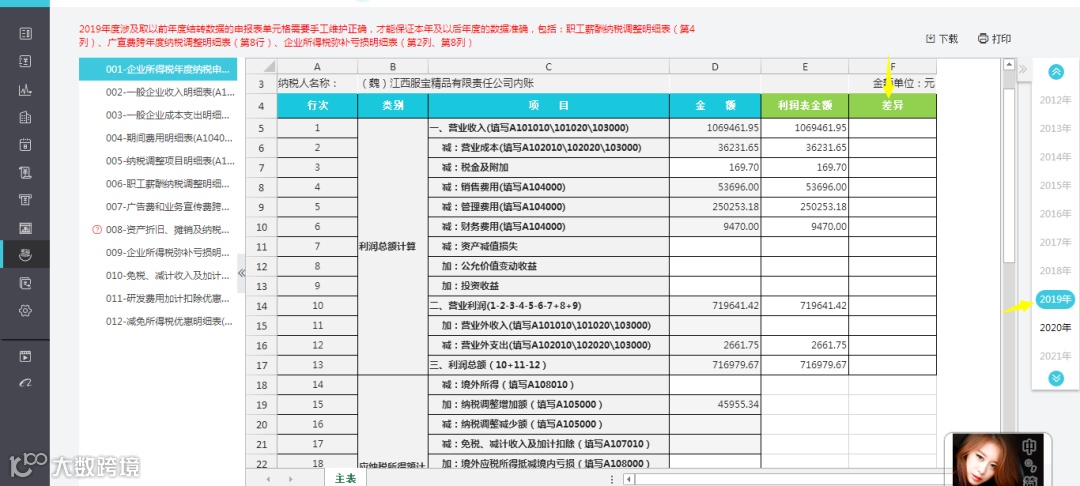Click the 差异 column header cell

[893, 106]
